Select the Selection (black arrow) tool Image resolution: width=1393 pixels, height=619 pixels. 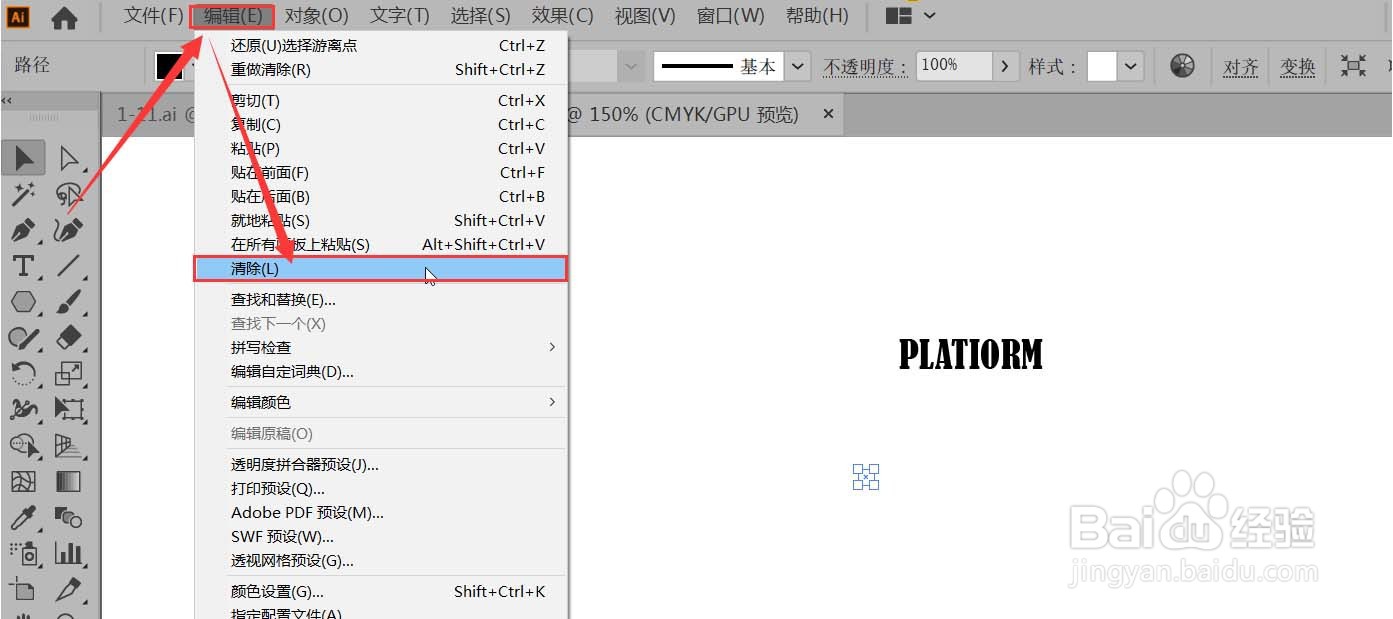pyautogui.click(x=24, y=158)
